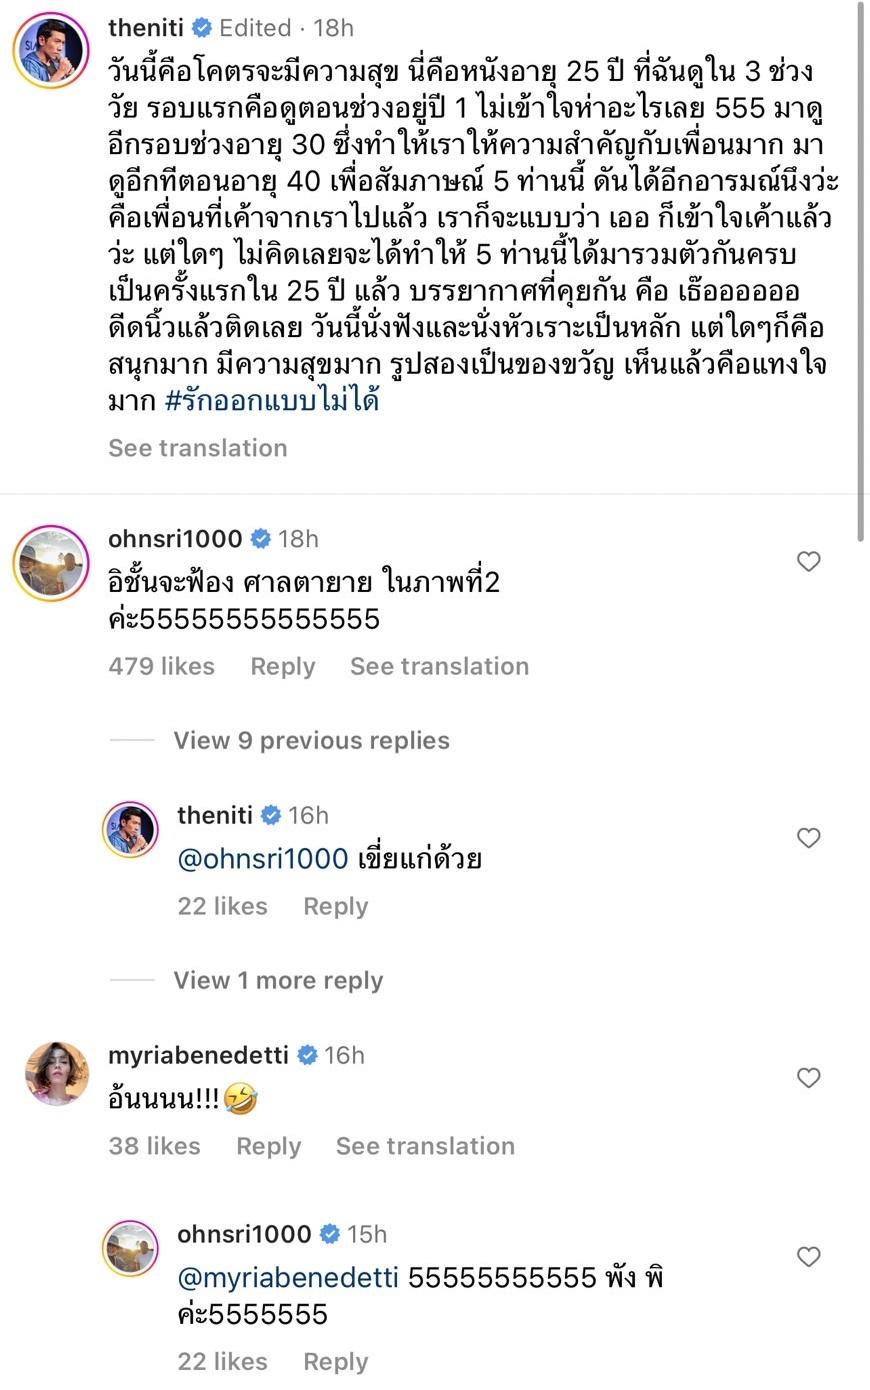Tap theniti's avatar beside the 16h reply
The height and width of the screenshot is (1390, 870).
coord(131,830)
